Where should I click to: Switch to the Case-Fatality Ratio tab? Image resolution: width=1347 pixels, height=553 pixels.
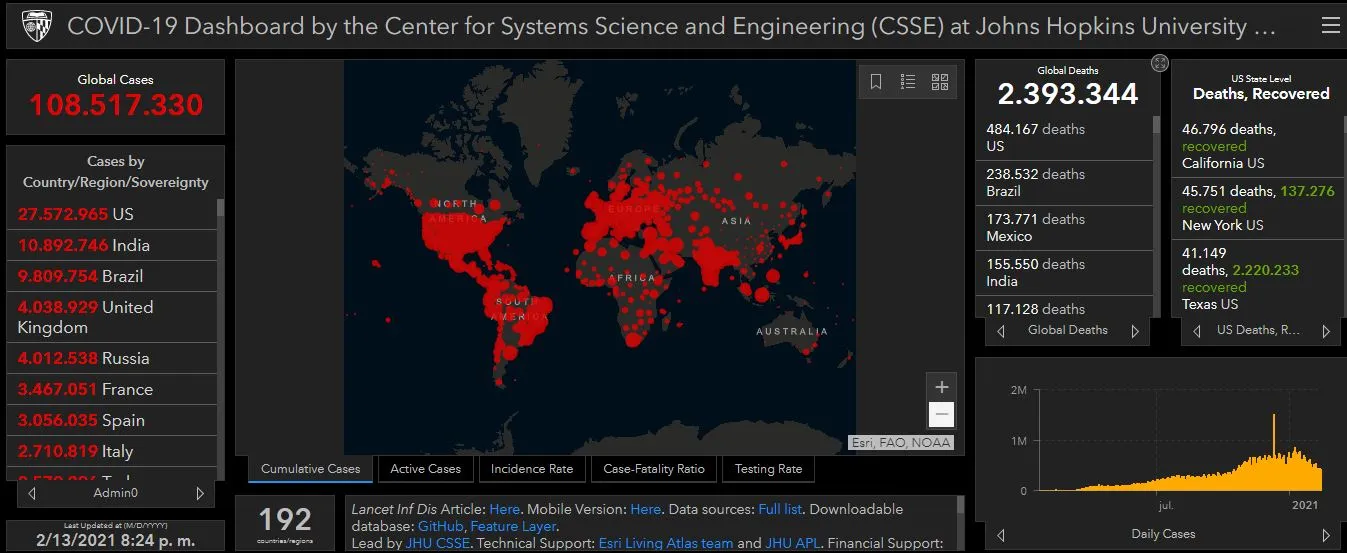[x=654, y=469]
